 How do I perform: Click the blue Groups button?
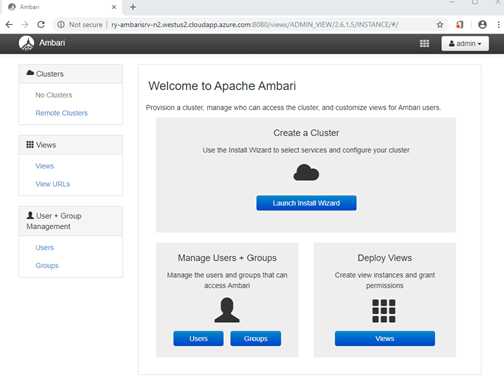click(256, 339)
